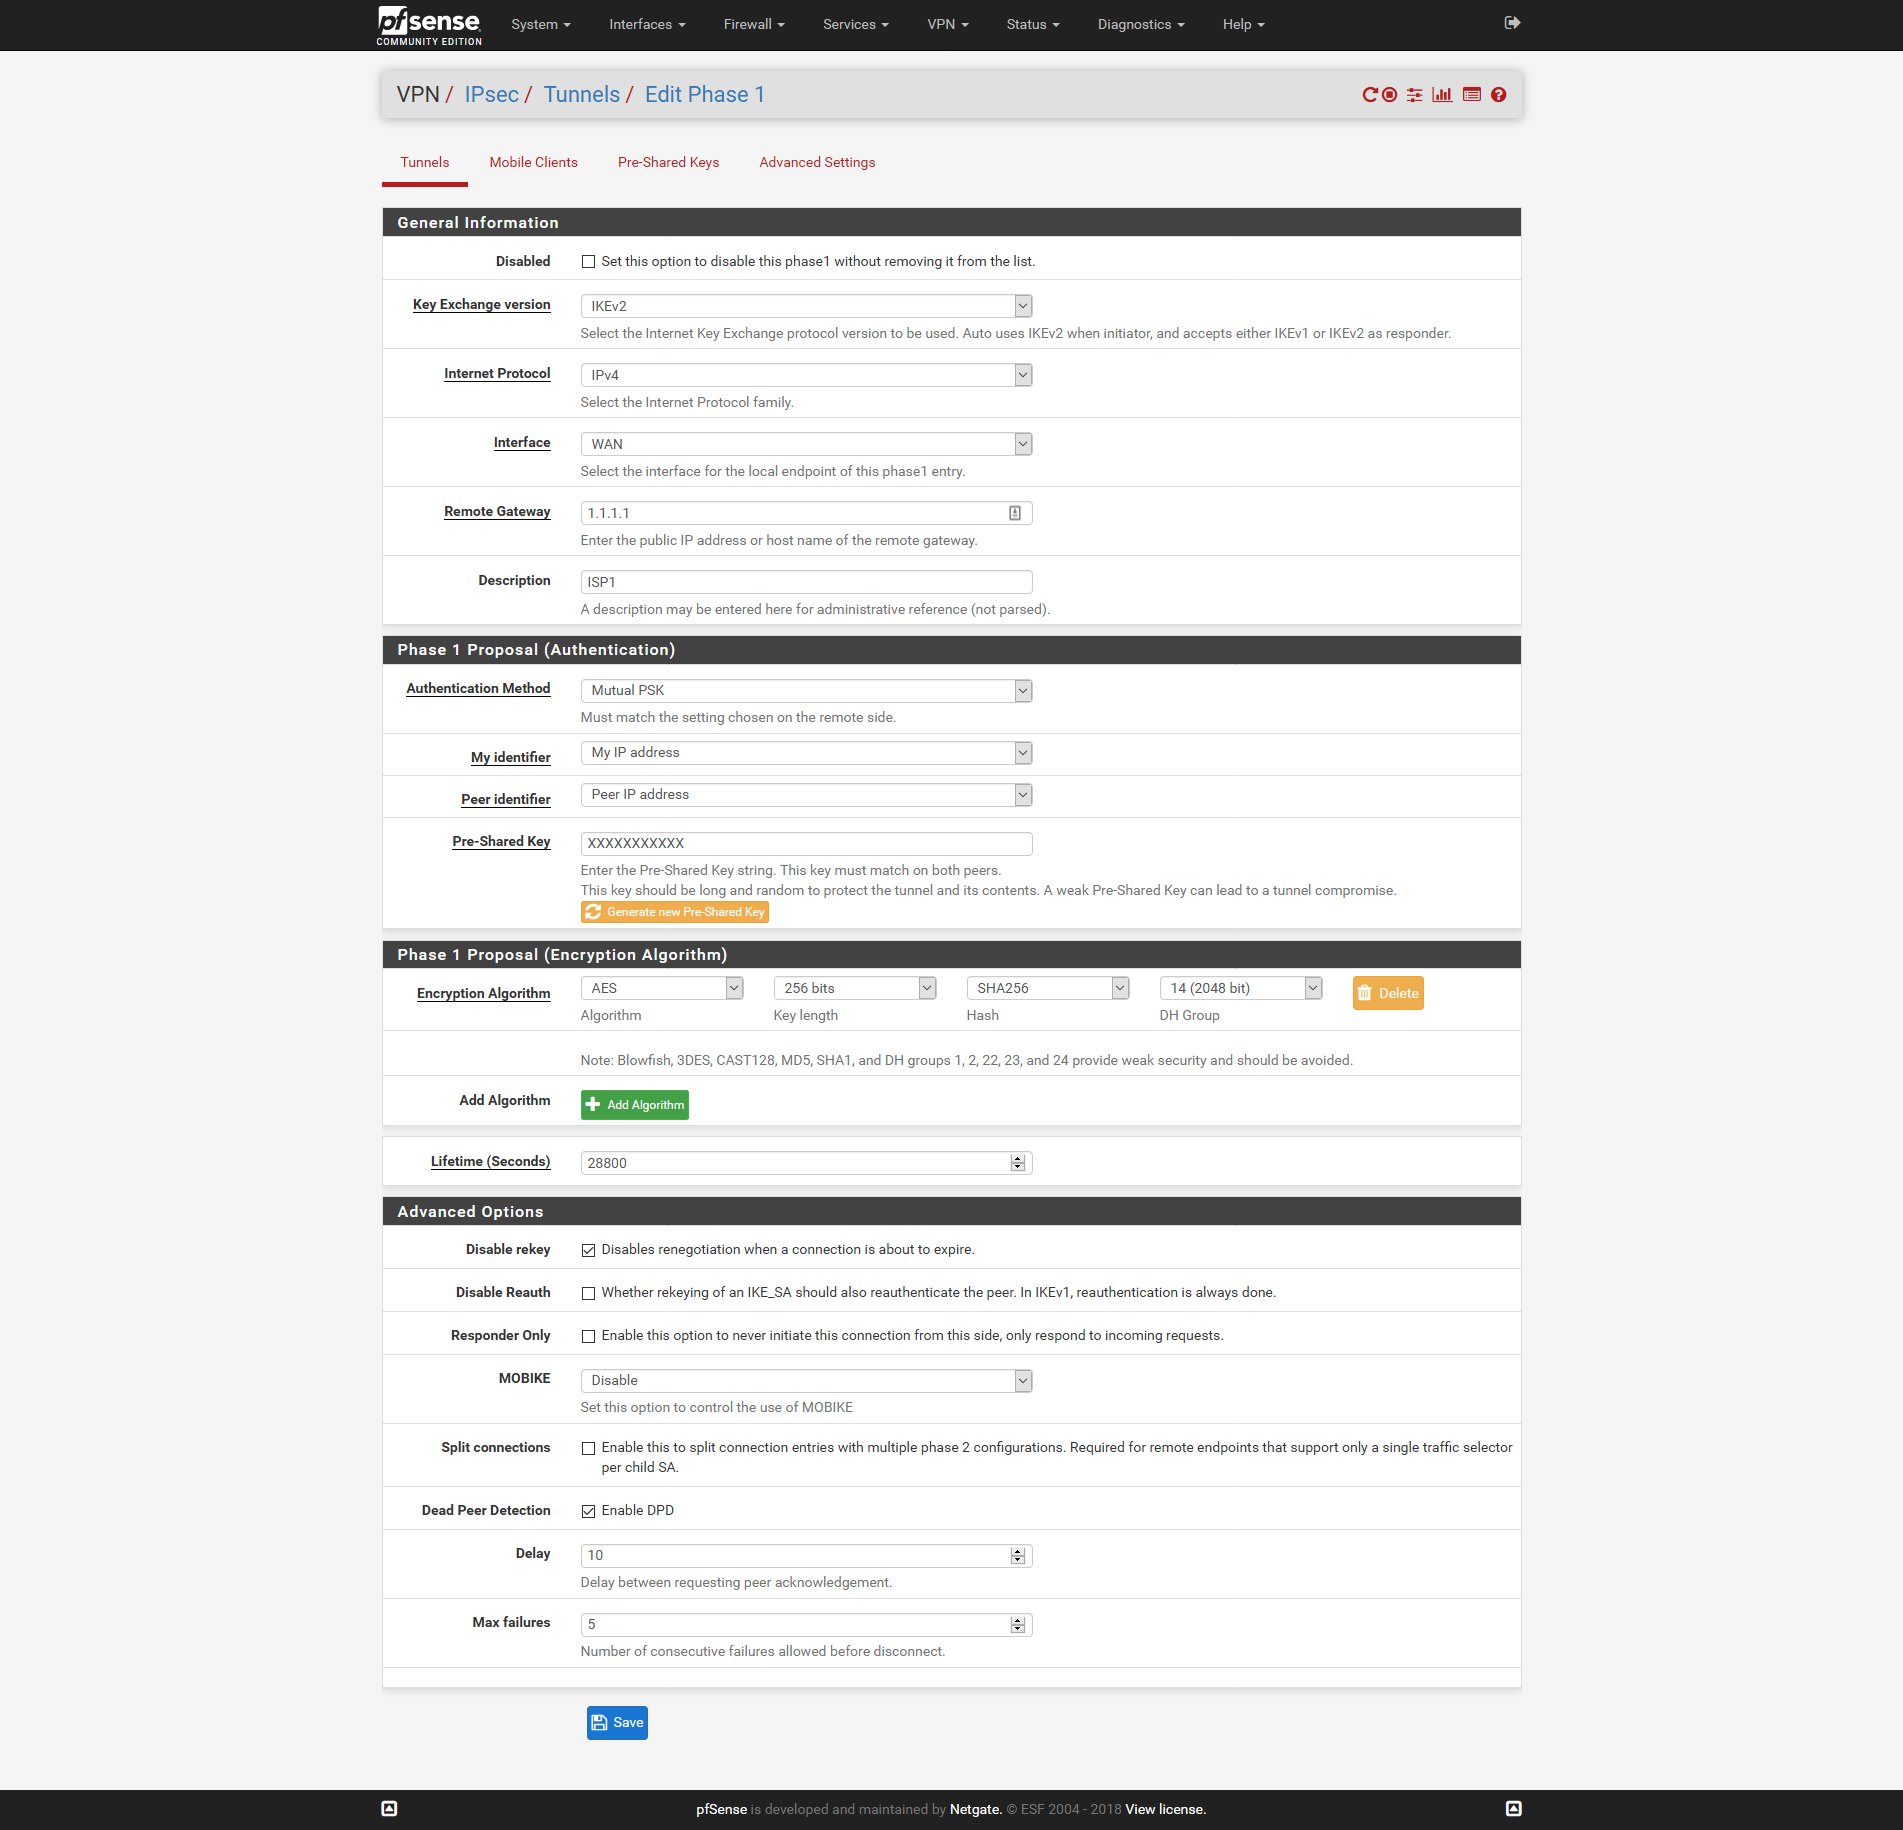Toggle the Enable DPD checkbox
Screen dimensions: 1903x1830
(x=588, y=1511)
